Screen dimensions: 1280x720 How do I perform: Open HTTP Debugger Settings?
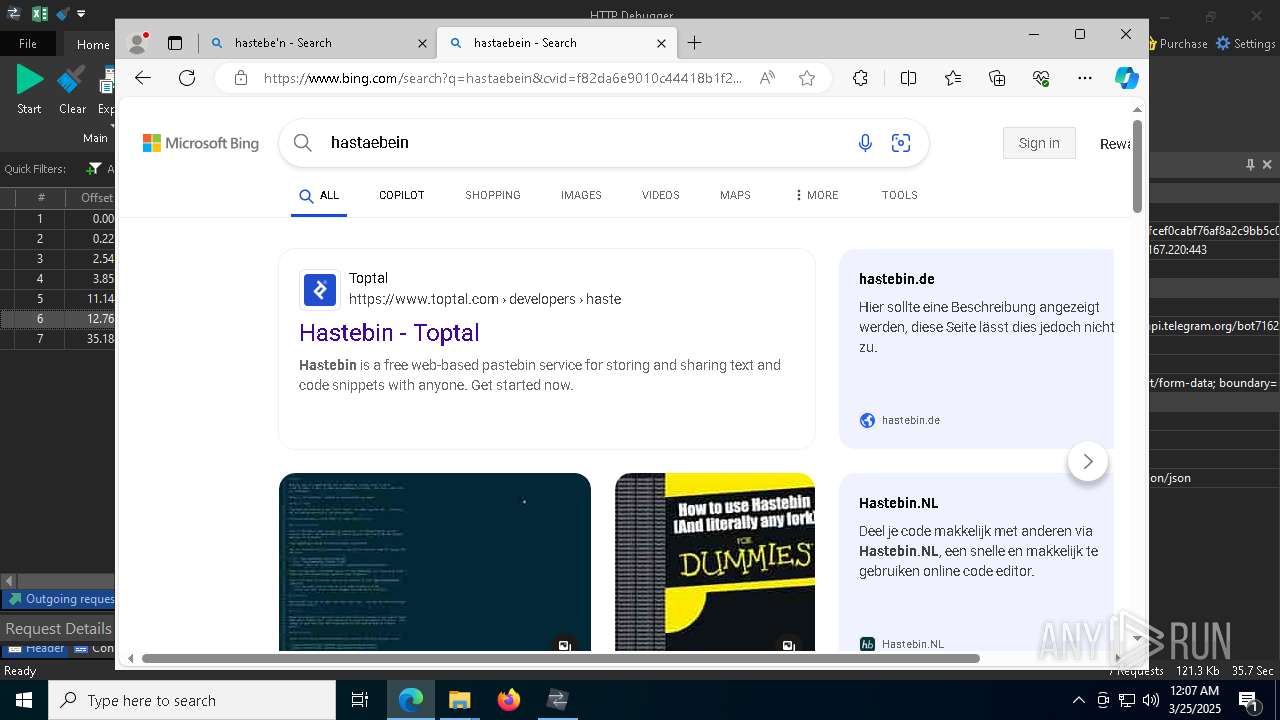1246,44
